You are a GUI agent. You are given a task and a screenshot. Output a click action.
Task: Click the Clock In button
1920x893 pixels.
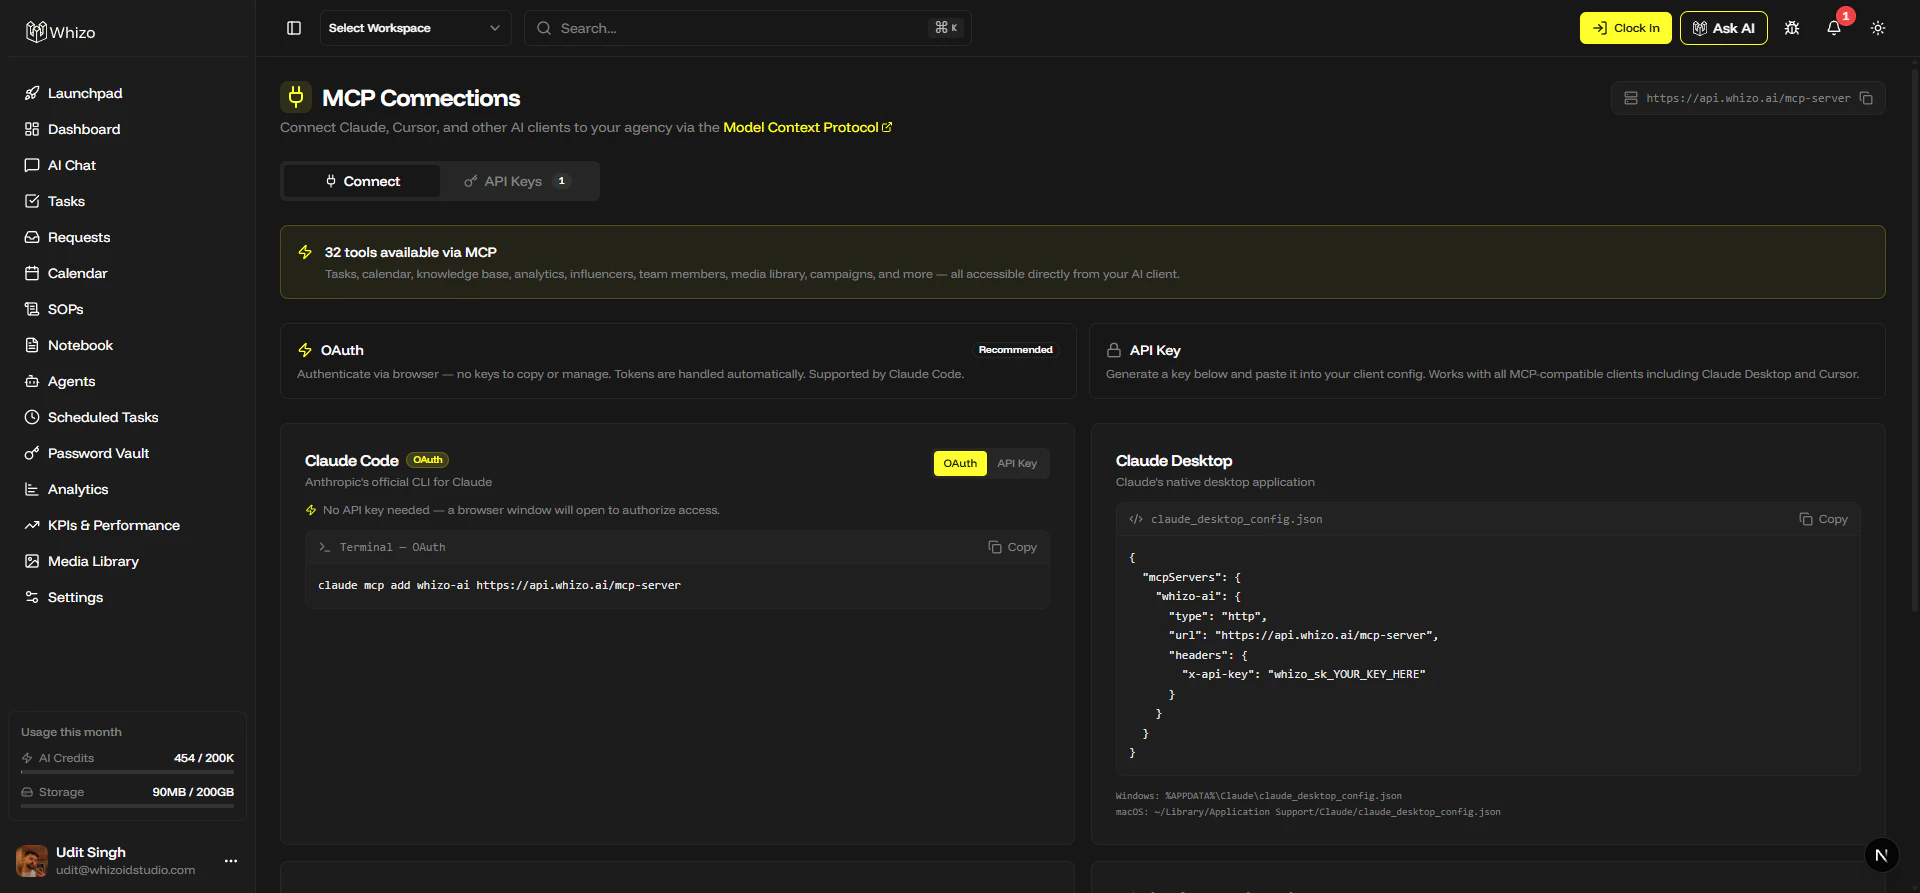[1626, 28]
